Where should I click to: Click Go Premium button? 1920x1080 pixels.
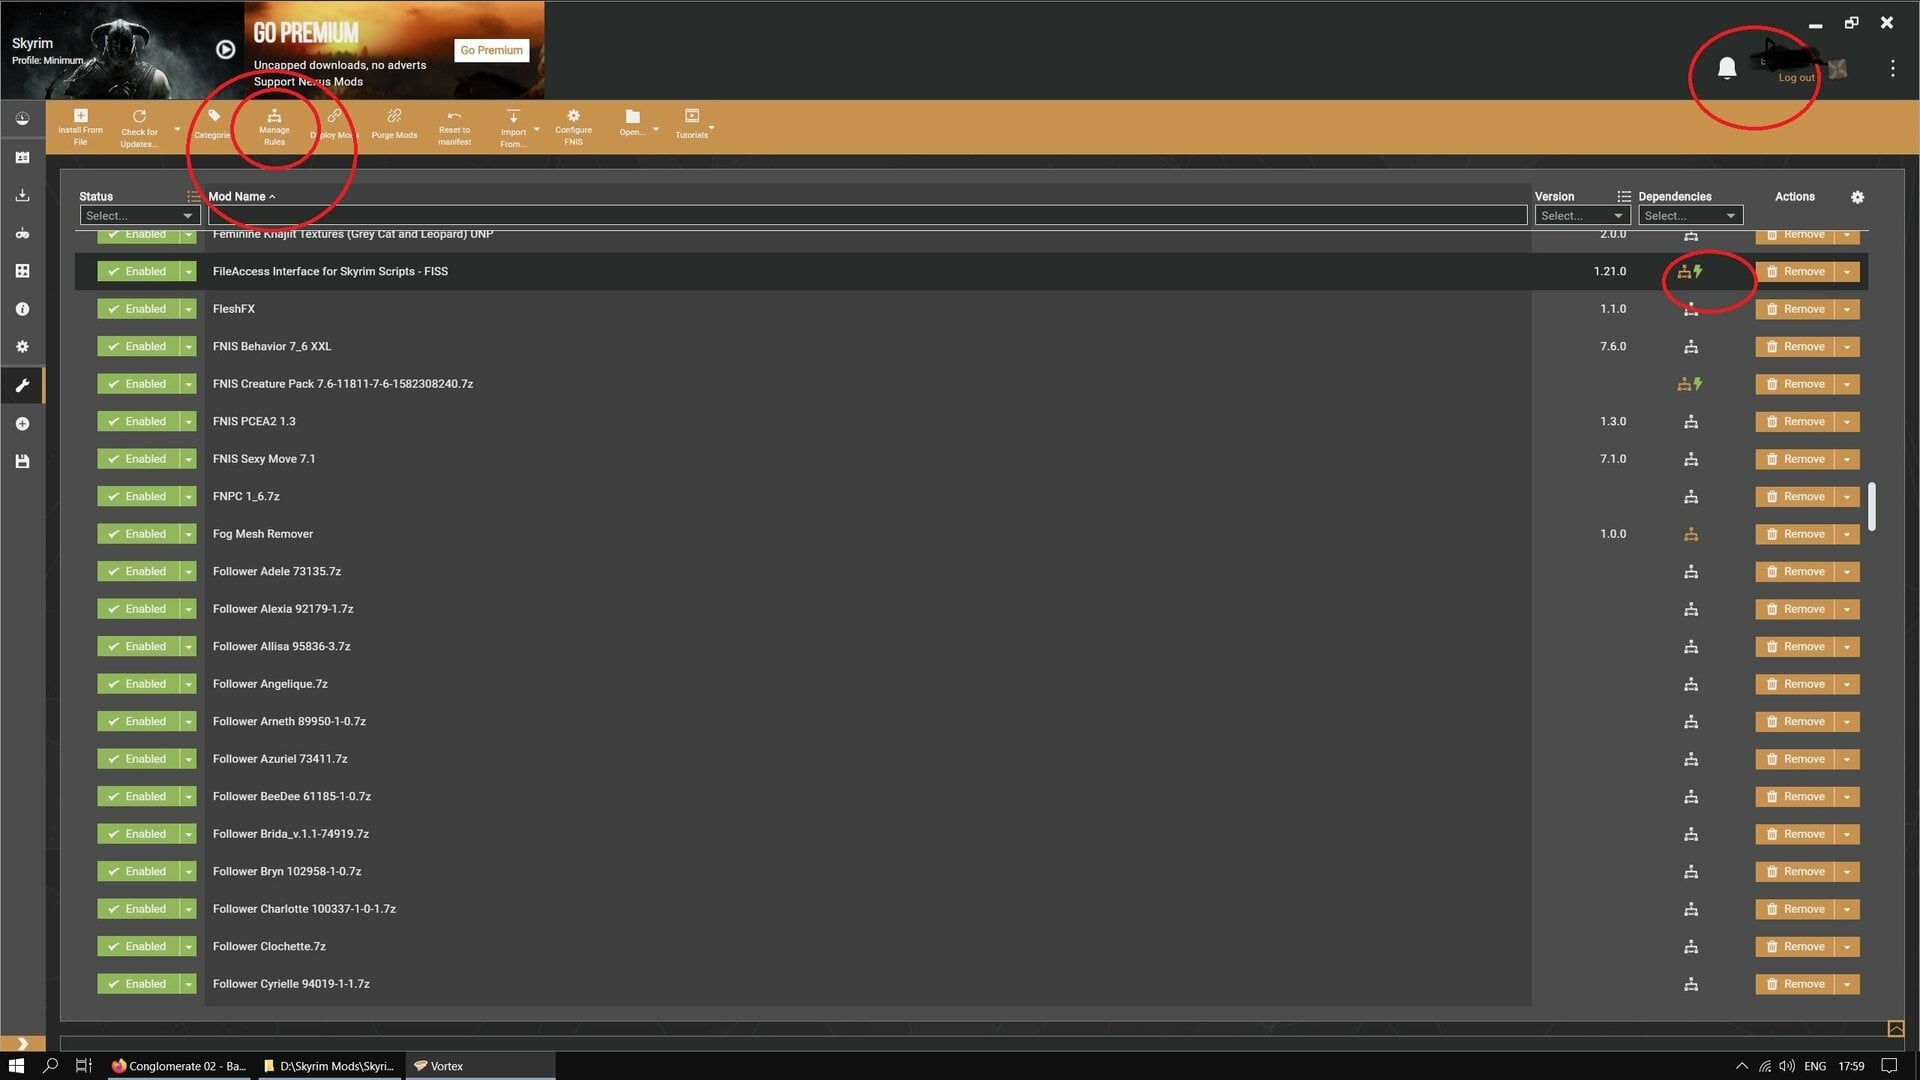tap(491, 50)
